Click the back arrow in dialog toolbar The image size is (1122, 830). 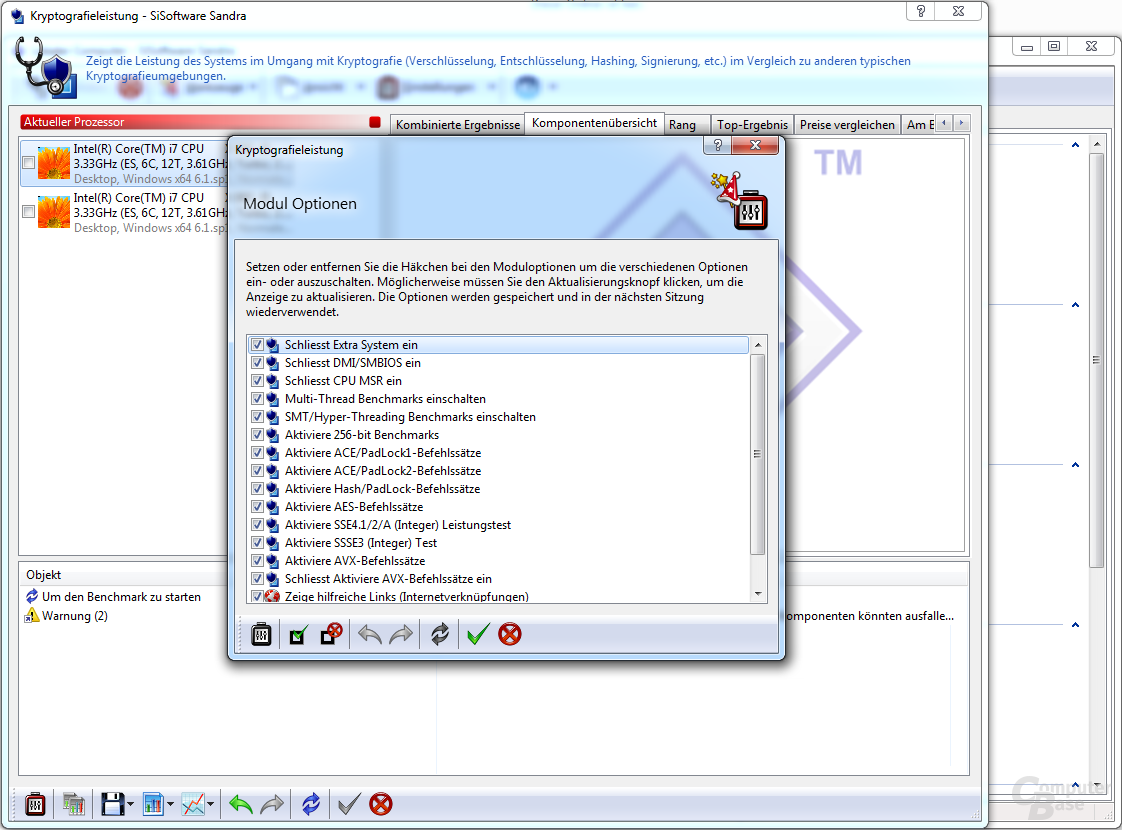[x=370, y=634]
